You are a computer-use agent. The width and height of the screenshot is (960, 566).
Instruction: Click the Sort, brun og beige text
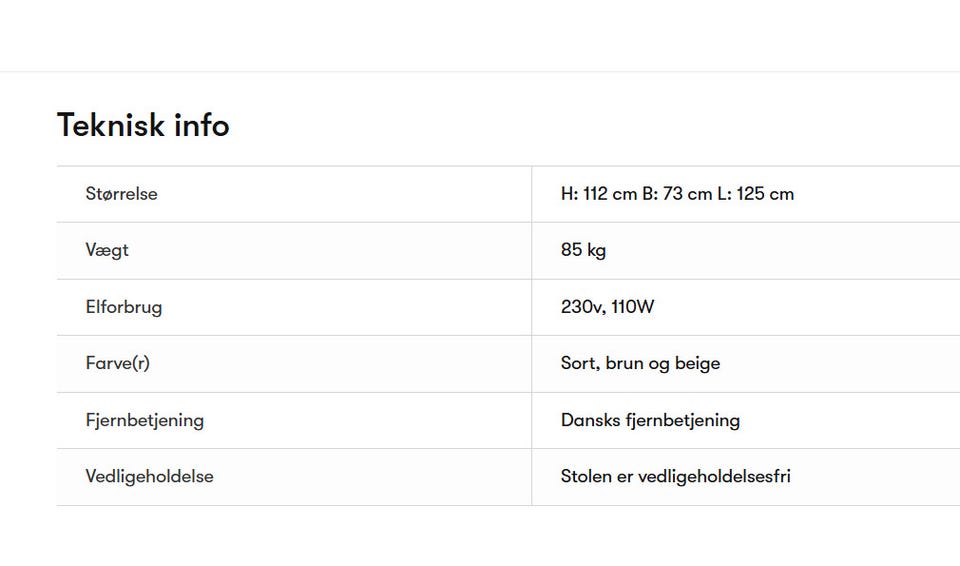(x=640, y=363)
